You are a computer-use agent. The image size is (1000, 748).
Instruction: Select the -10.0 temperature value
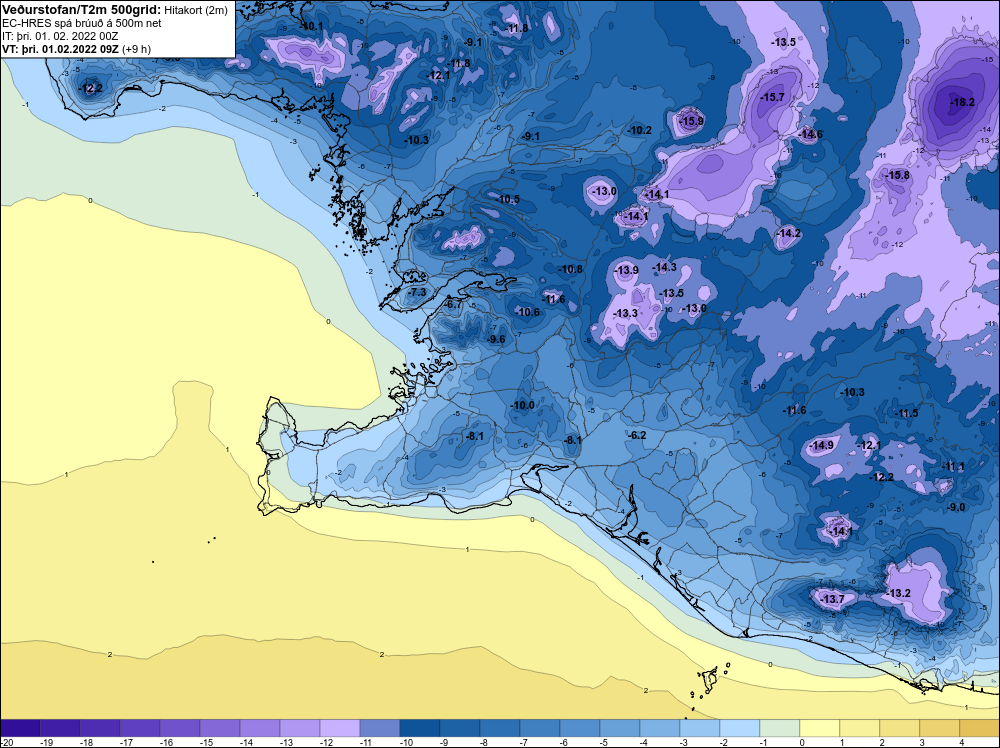coord(523,405)
